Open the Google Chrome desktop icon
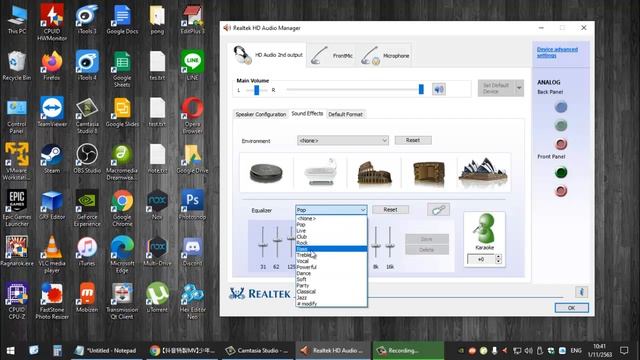640x360 pixels. click(122, 208)
